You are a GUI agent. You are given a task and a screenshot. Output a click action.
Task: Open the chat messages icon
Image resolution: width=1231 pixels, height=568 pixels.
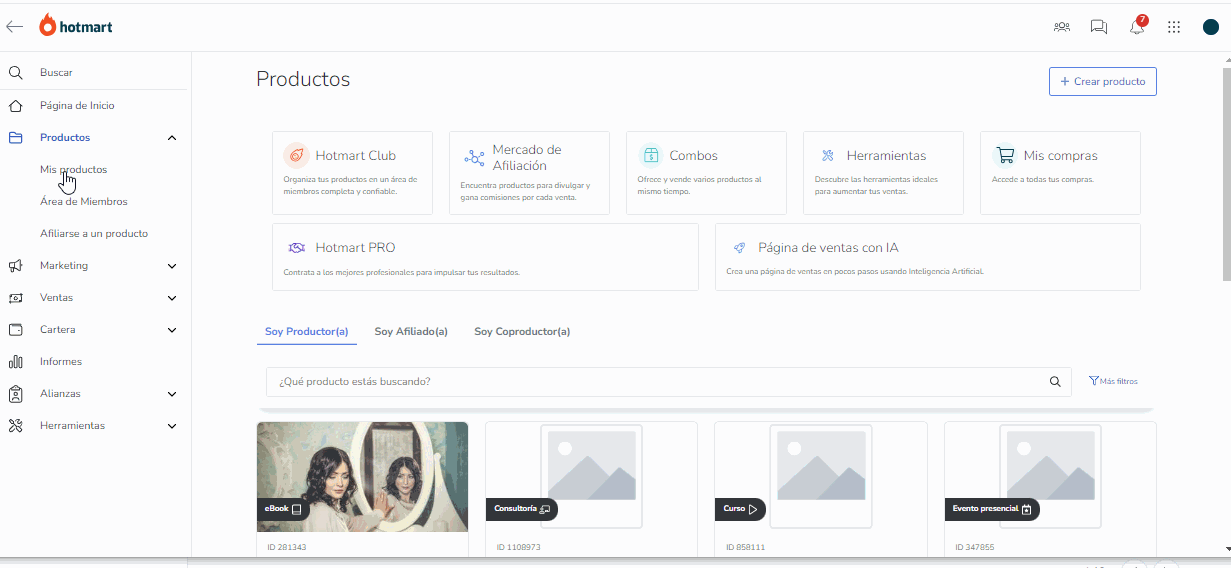point(1099,27)
